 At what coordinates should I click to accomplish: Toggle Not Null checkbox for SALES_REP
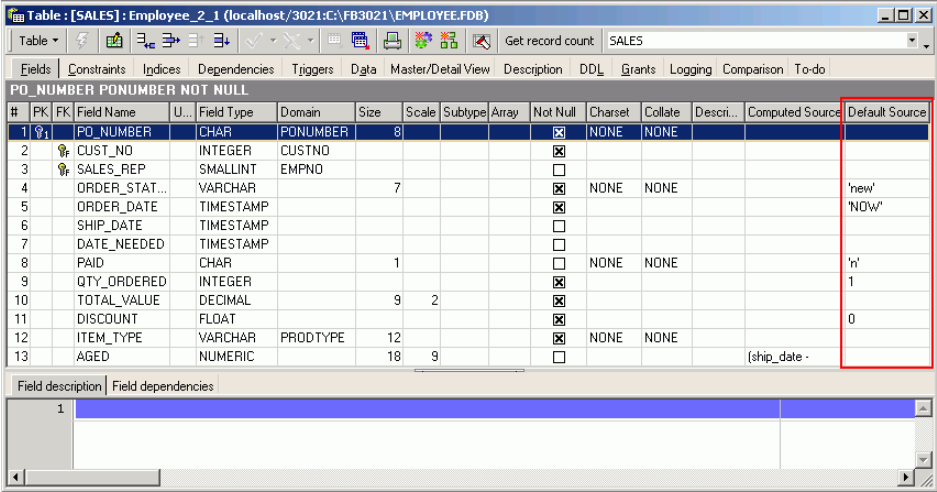(559, 169)
